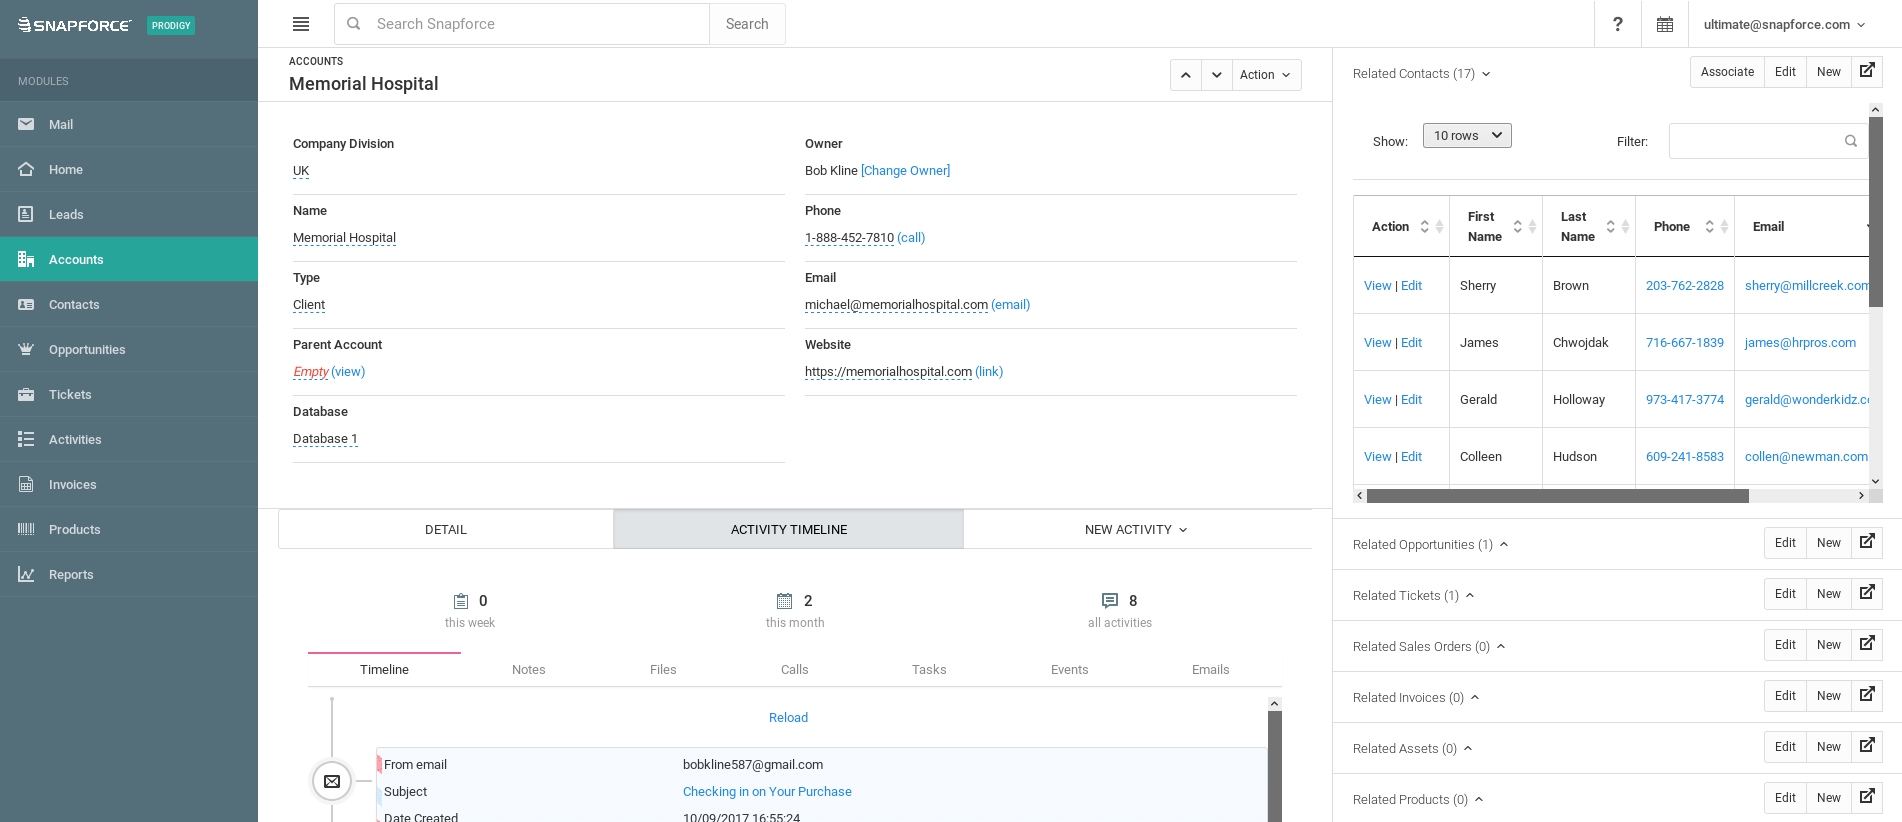Sort the contacts table by Last Name
Viewport: 1902px width, 822px height.
[x=1589, y=227]
